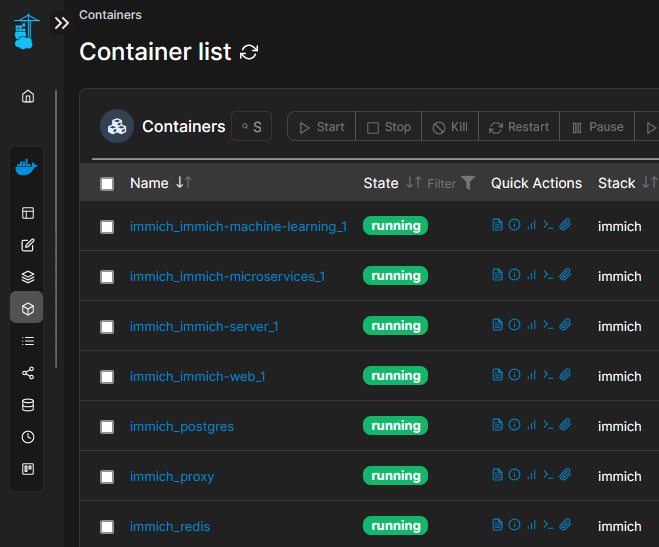Select the Docker environment whale icon

click(26, 167)
